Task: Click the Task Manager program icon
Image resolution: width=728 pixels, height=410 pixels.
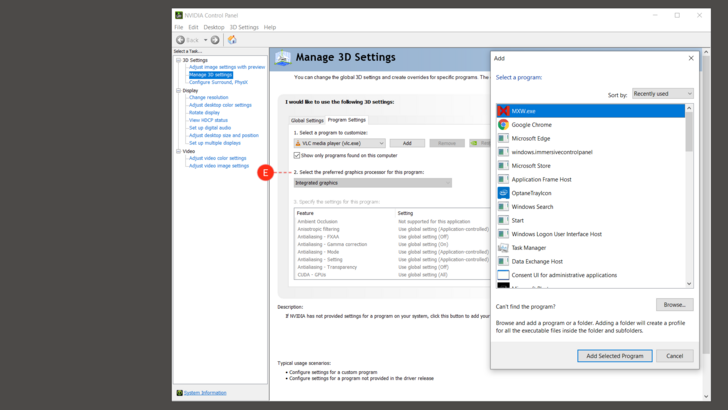Action: pos(503,247)
